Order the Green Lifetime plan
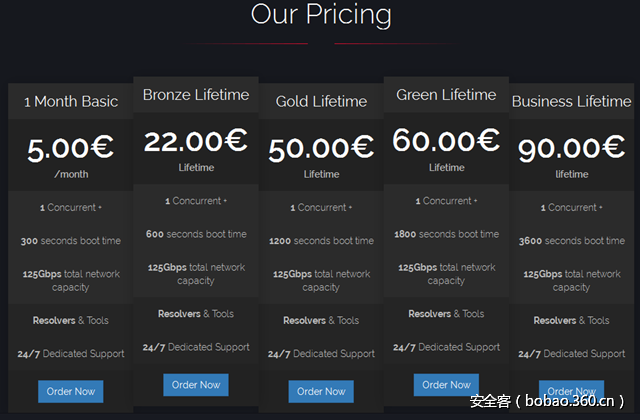 pyautogui.click(x=446, y=384)
